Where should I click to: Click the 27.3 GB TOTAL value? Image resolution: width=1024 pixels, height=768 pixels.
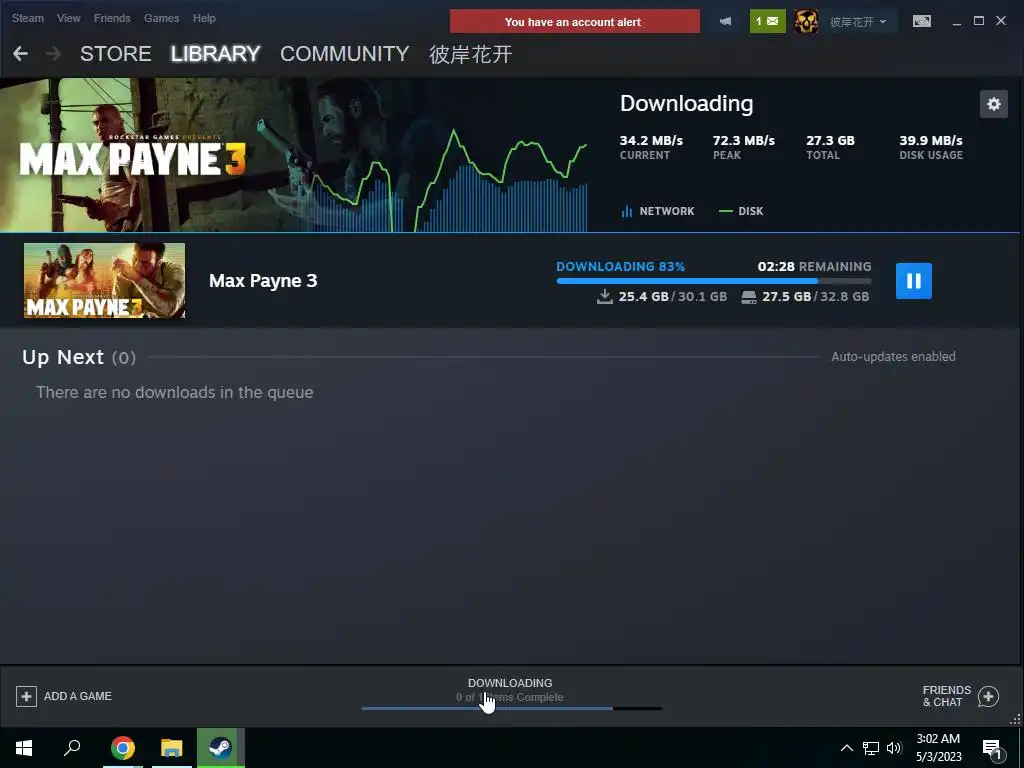830,140
